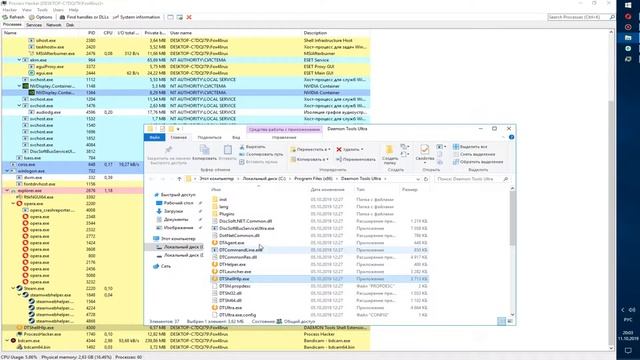
Task: Collapse the explorer.exe process tree
Action: [7, 191]
